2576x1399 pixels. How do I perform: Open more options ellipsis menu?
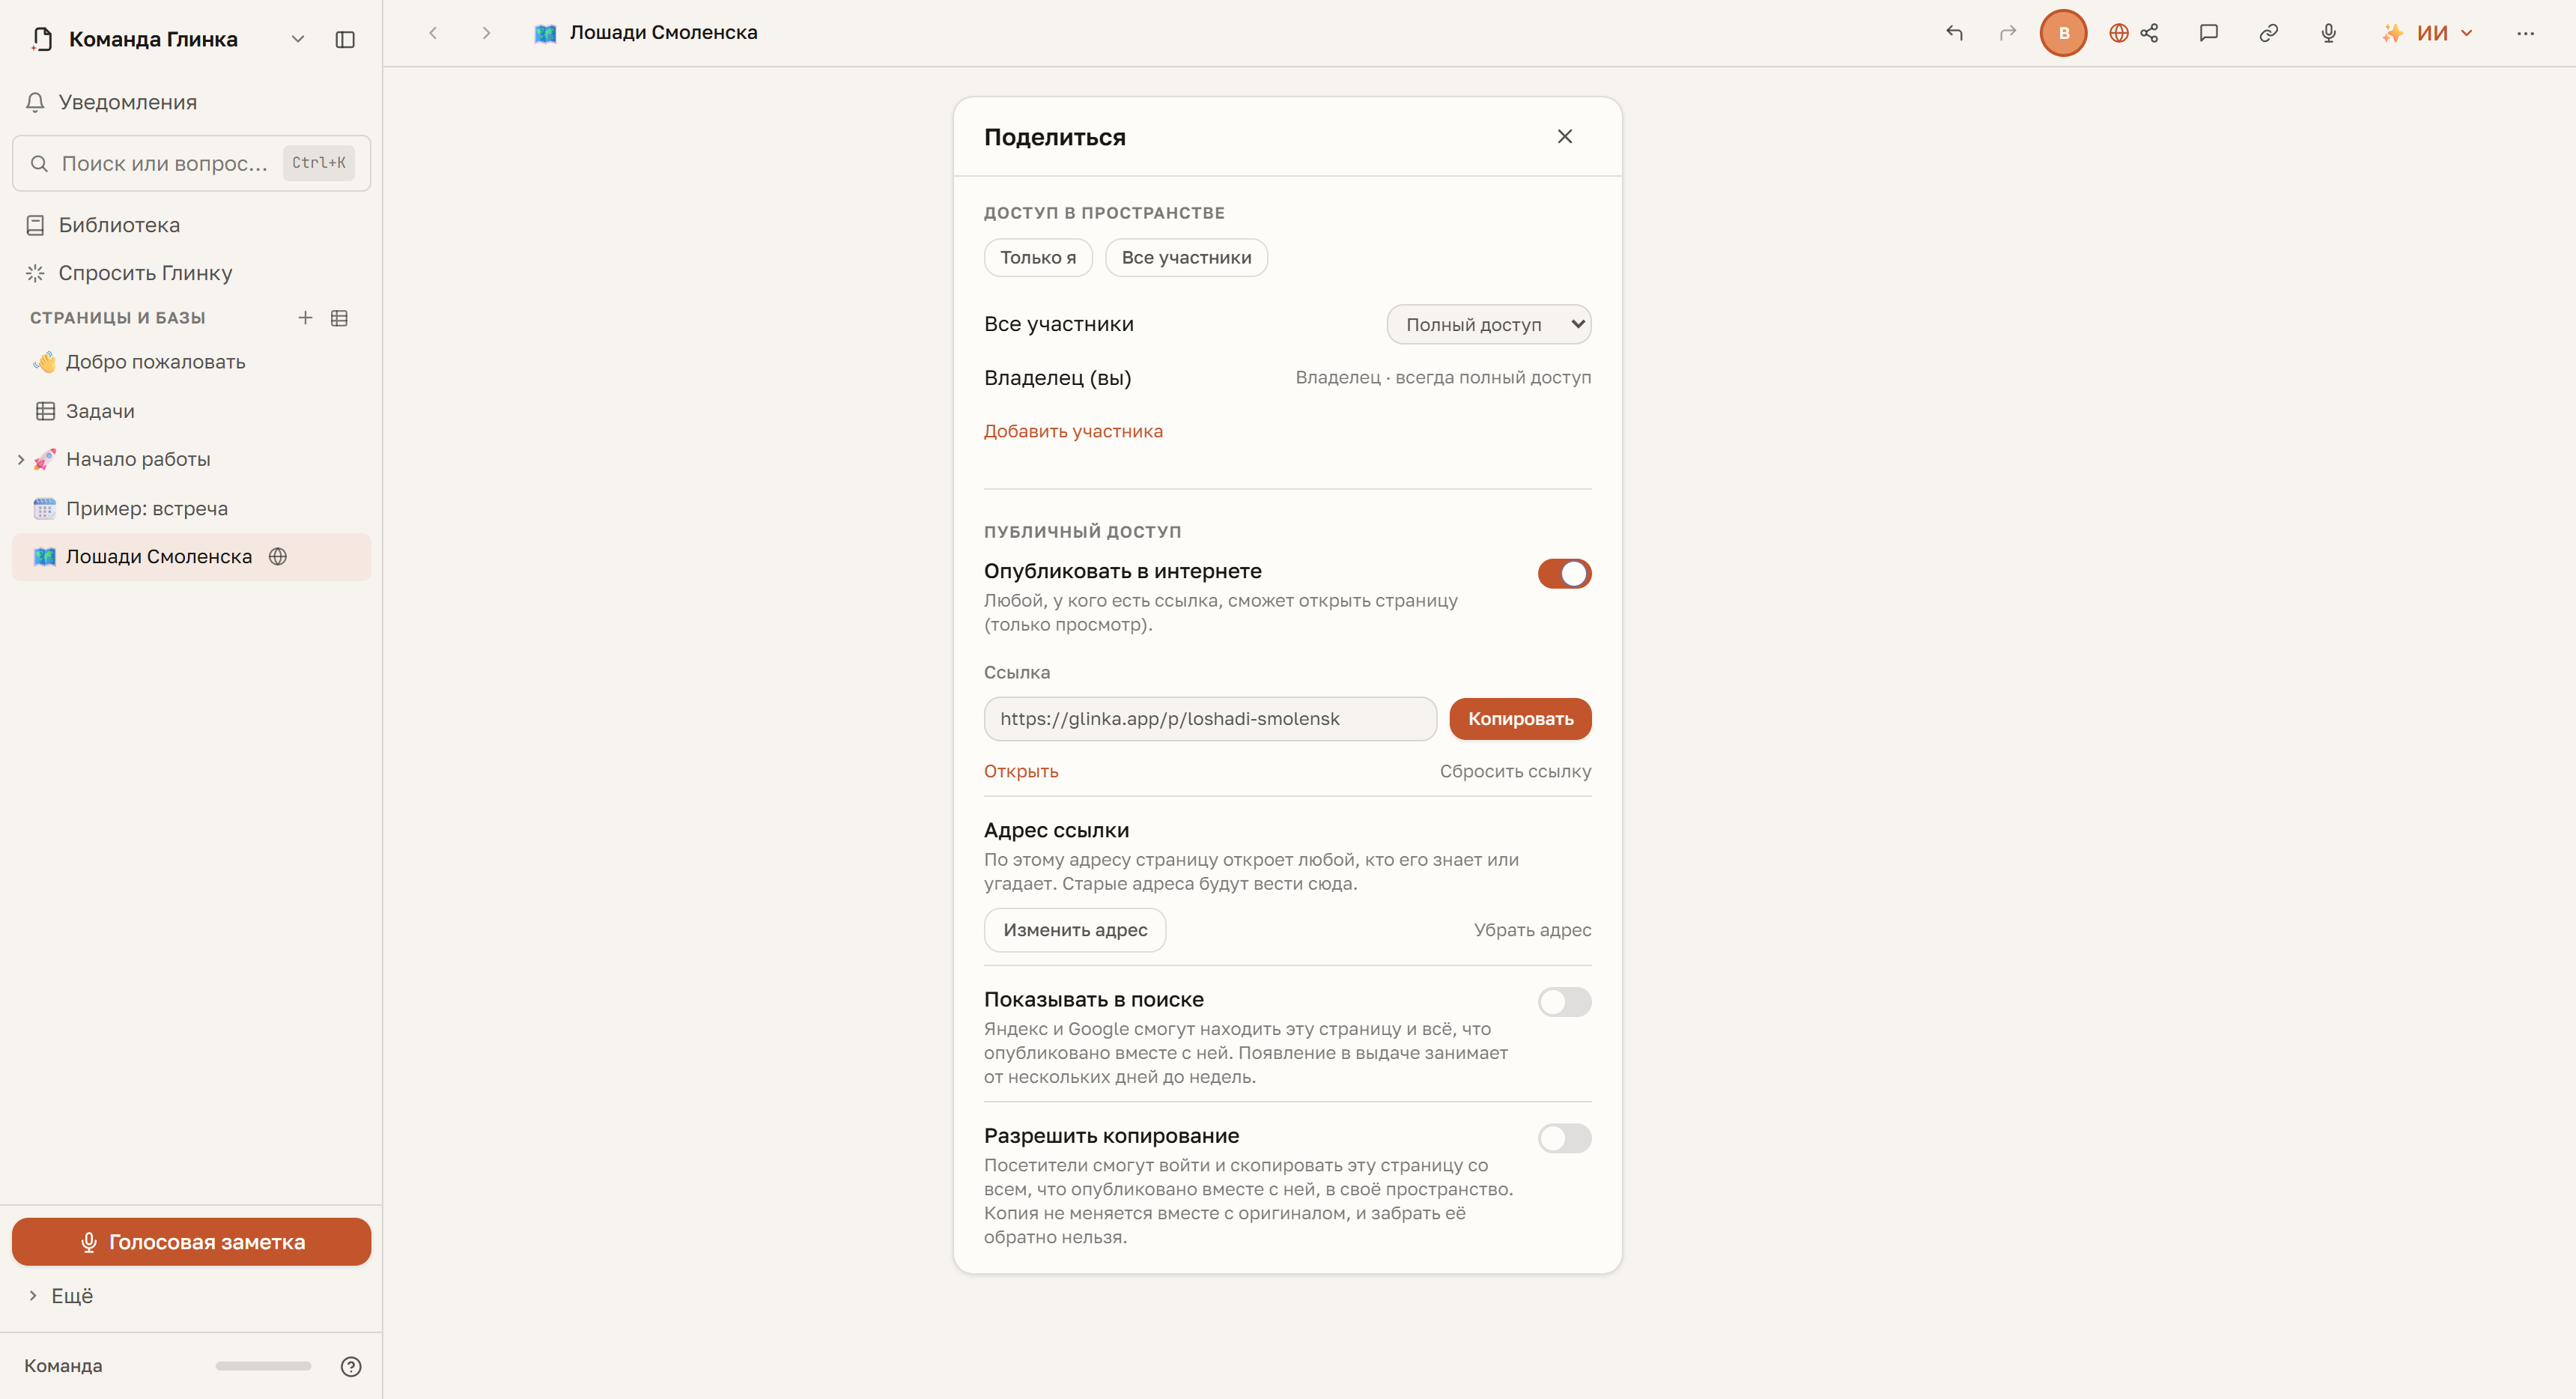tap(2525, 33)
